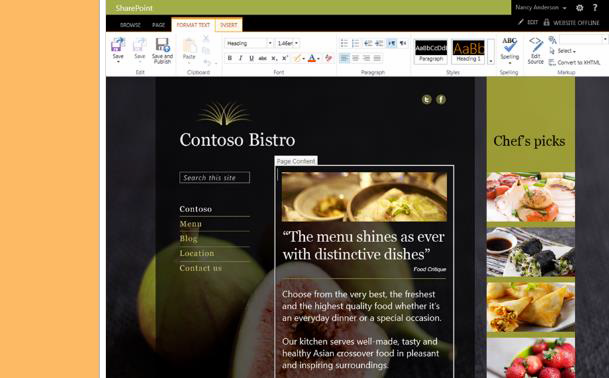Select the Insert ribbon tab

click(x=228, y=24)
